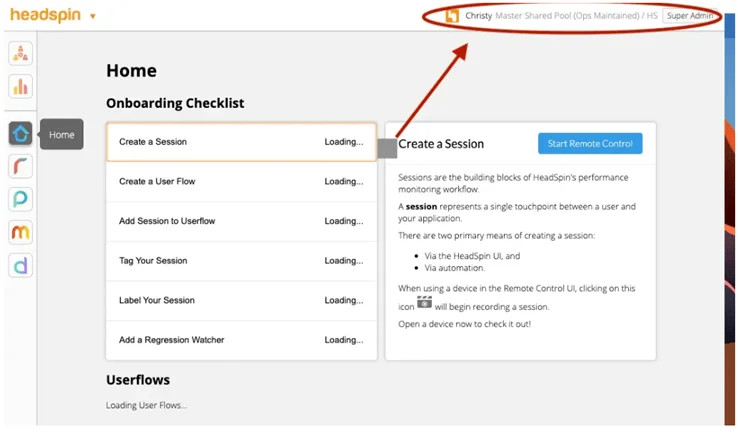Screen dimensions: 738x439
Task: Open the teal 'p' product icon
Action: 20,199
